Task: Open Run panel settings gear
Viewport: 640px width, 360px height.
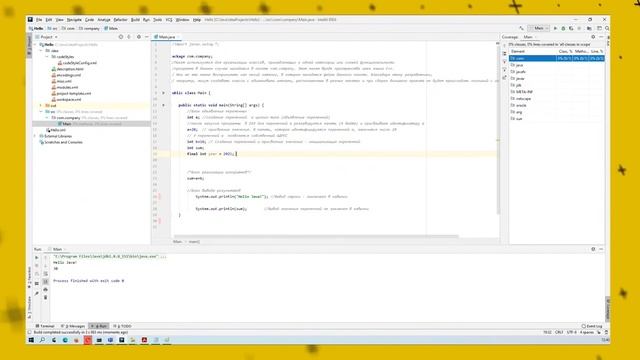Action: (x=593, y=249)
